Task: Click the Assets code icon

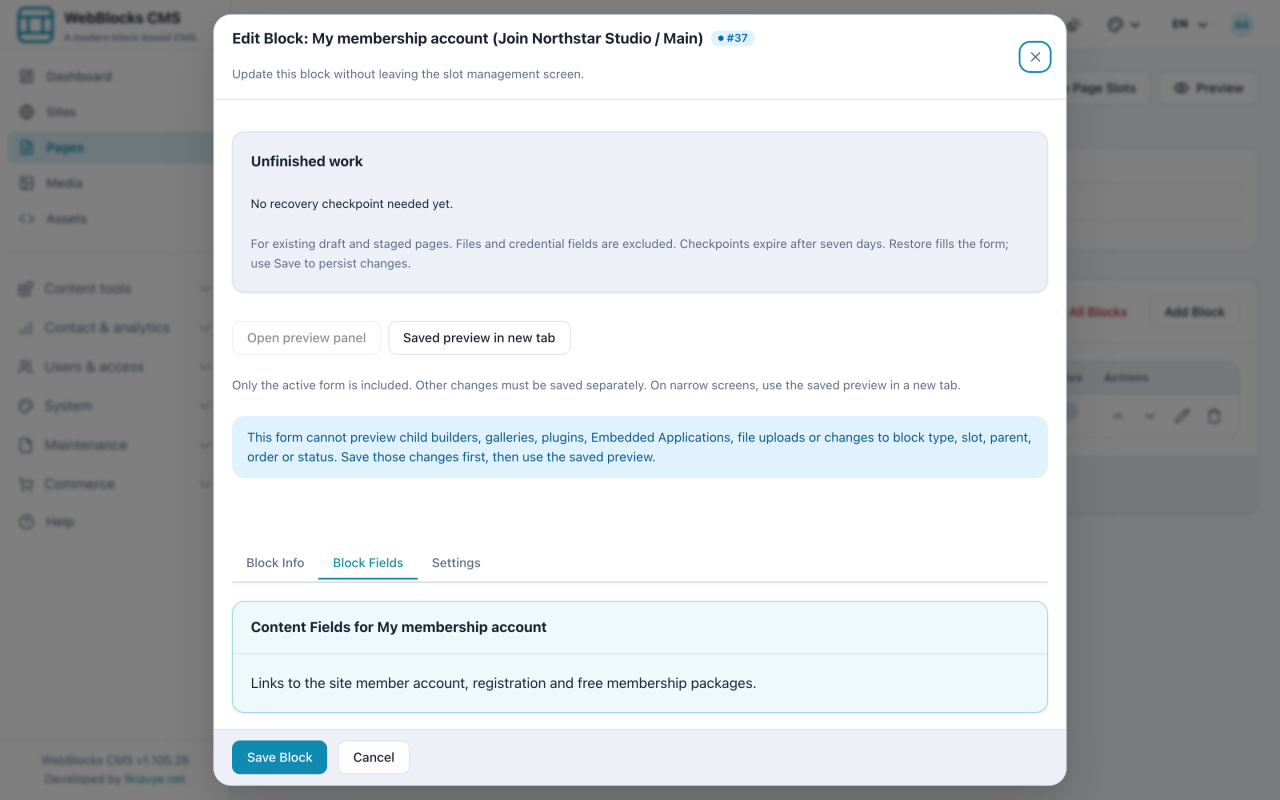Action: [27, 219]
